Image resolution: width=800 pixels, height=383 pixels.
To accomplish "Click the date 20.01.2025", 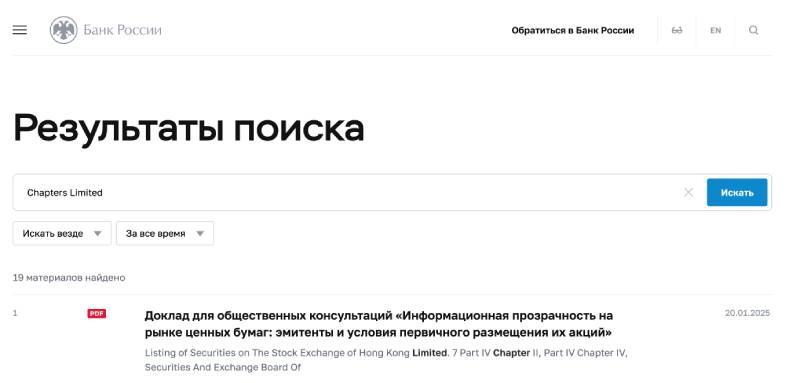I will click(747, 313).
